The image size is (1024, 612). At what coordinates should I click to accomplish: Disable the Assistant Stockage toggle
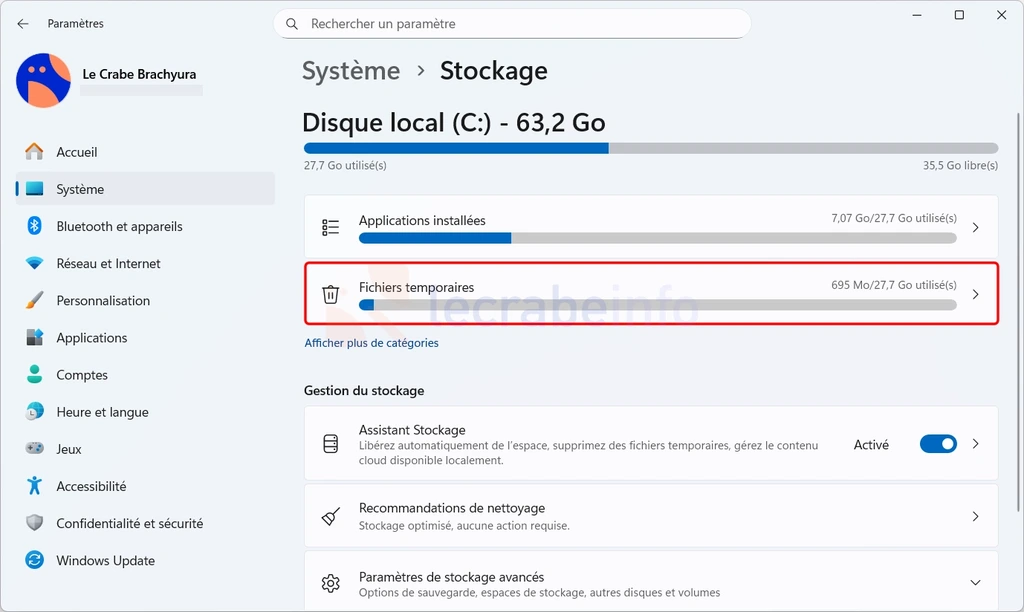point(938,444)
